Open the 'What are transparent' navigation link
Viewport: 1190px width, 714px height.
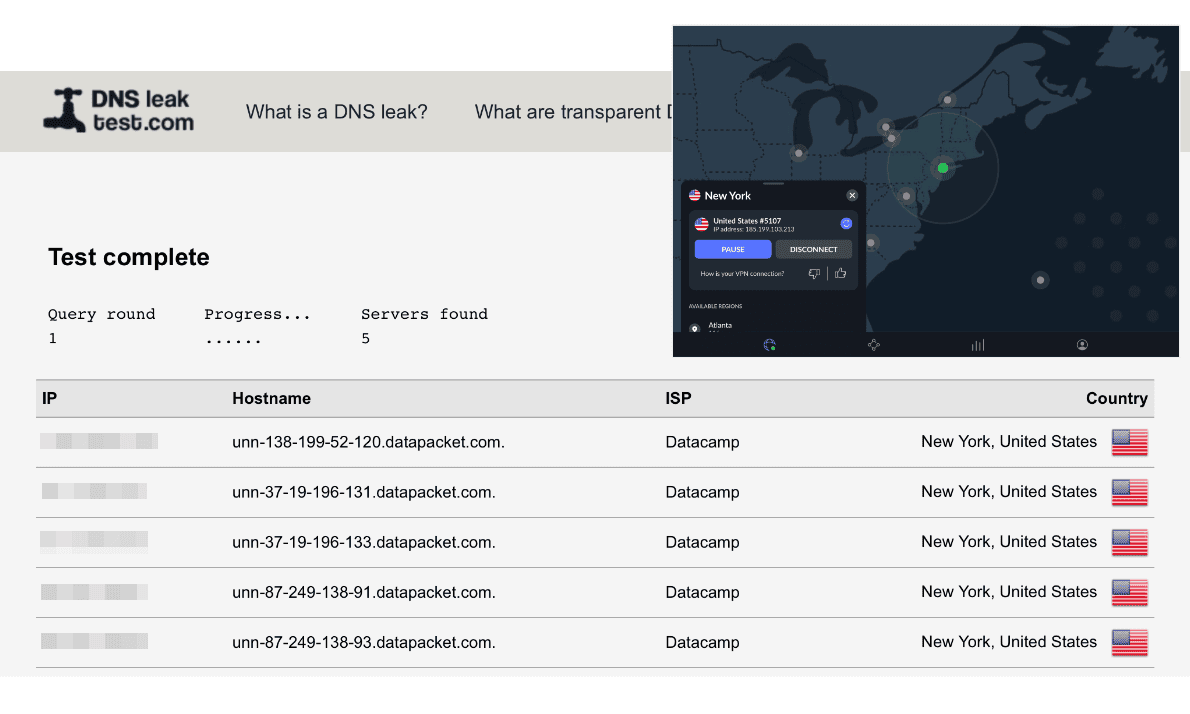573,112
